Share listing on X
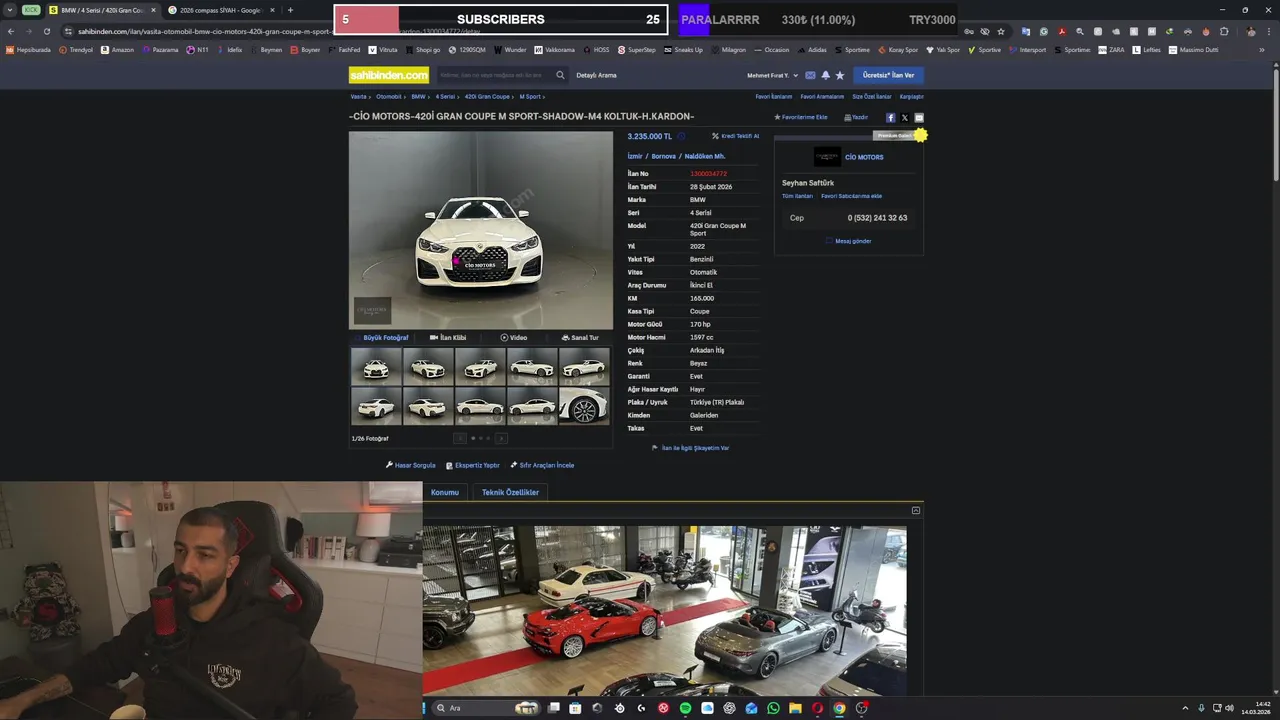The height and width of the screenshot is (720, 1280). (x=905, y=118)
